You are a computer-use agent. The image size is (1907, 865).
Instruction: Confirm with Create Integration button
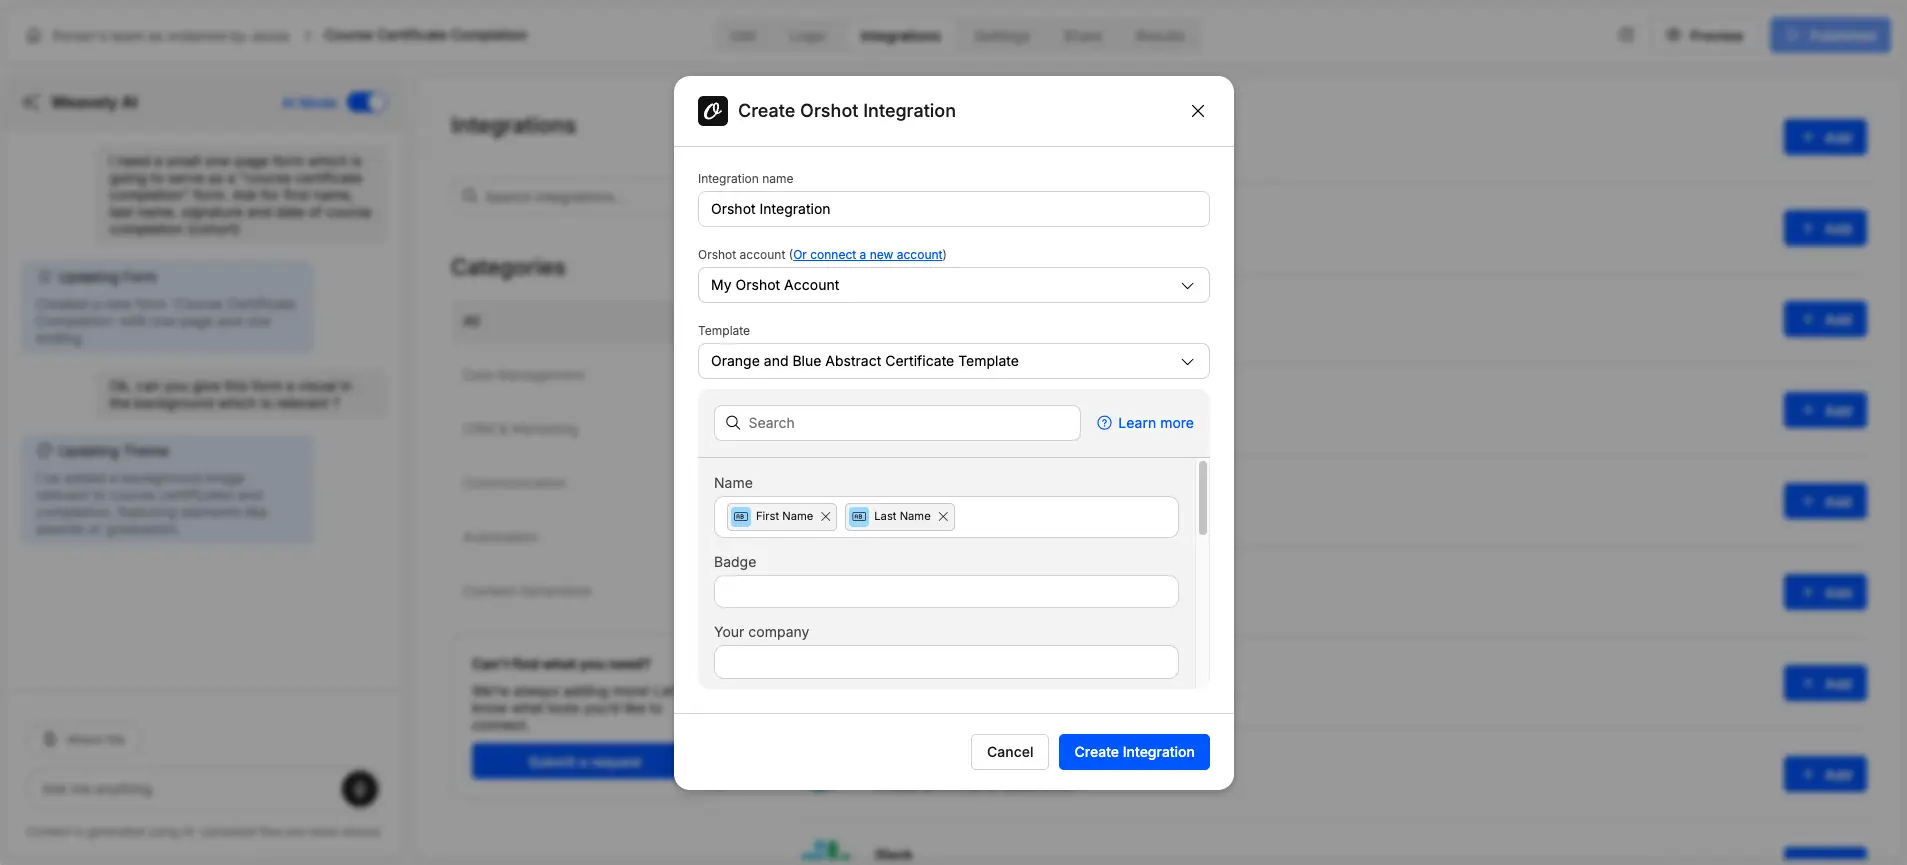[x=1134, y=752]
